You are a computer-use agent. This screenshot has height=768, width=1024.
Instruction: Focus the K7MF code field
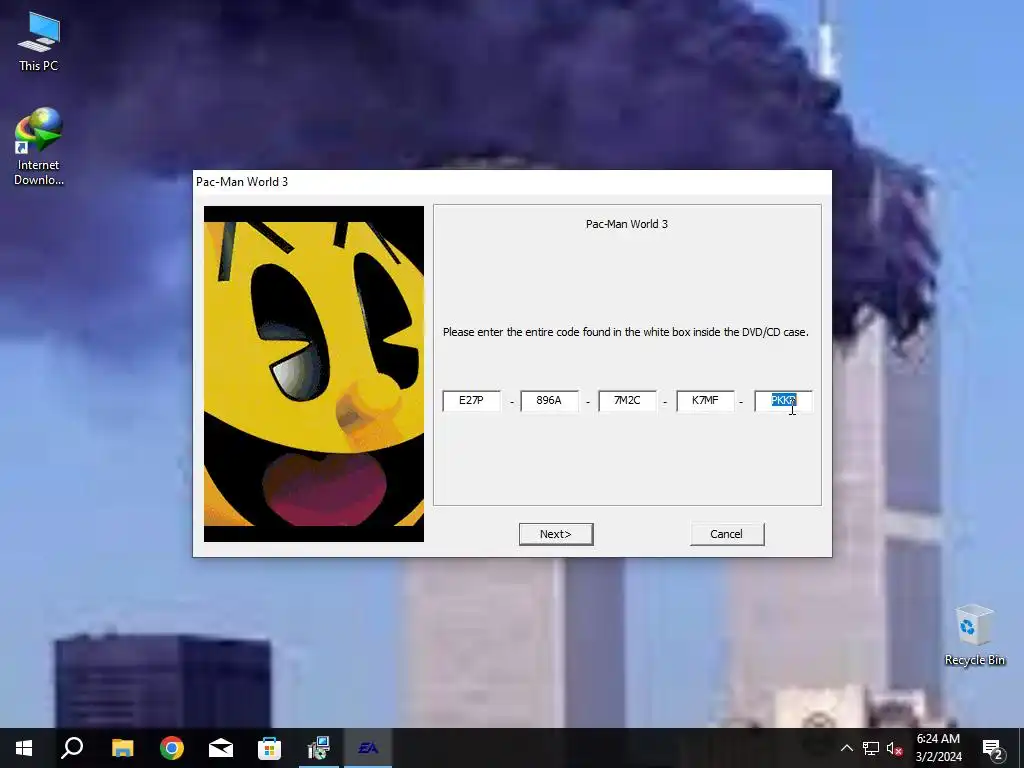pos(705,401)
